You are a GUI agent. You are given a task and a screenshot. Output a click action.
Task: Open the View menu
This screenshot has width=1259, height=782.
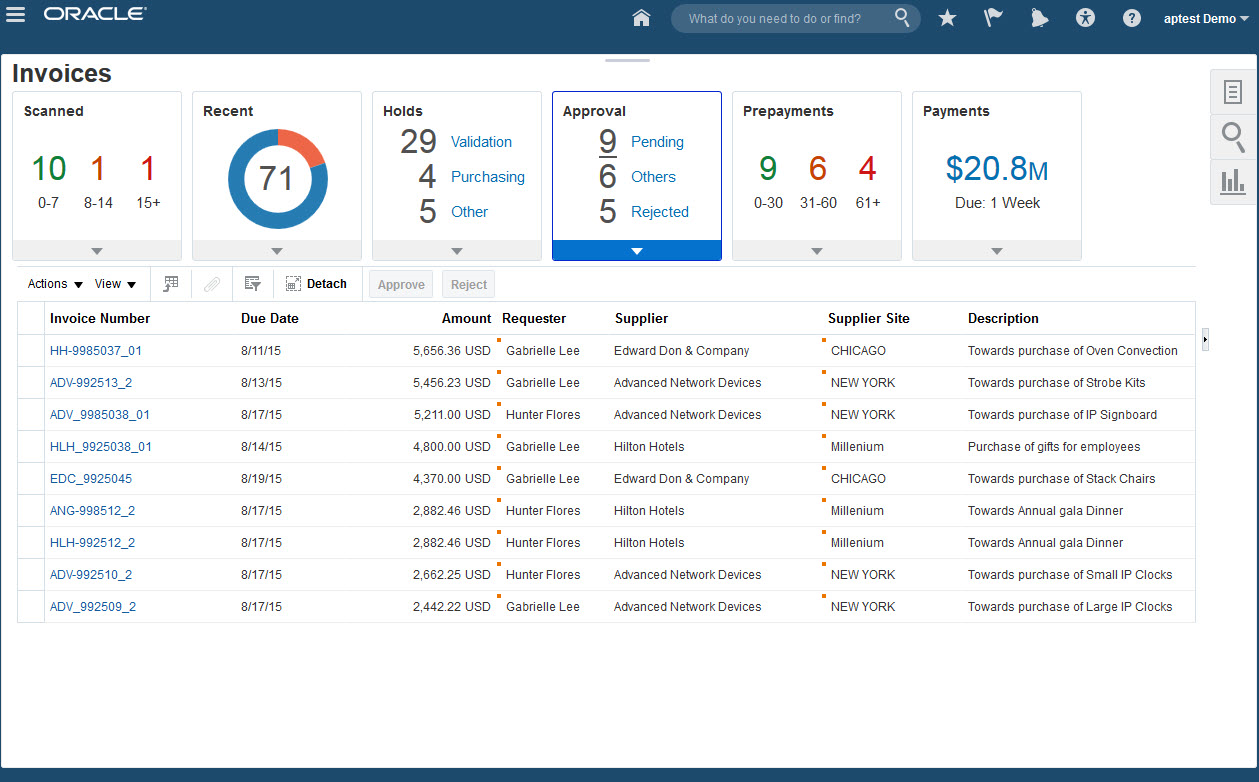coord(115,284)
